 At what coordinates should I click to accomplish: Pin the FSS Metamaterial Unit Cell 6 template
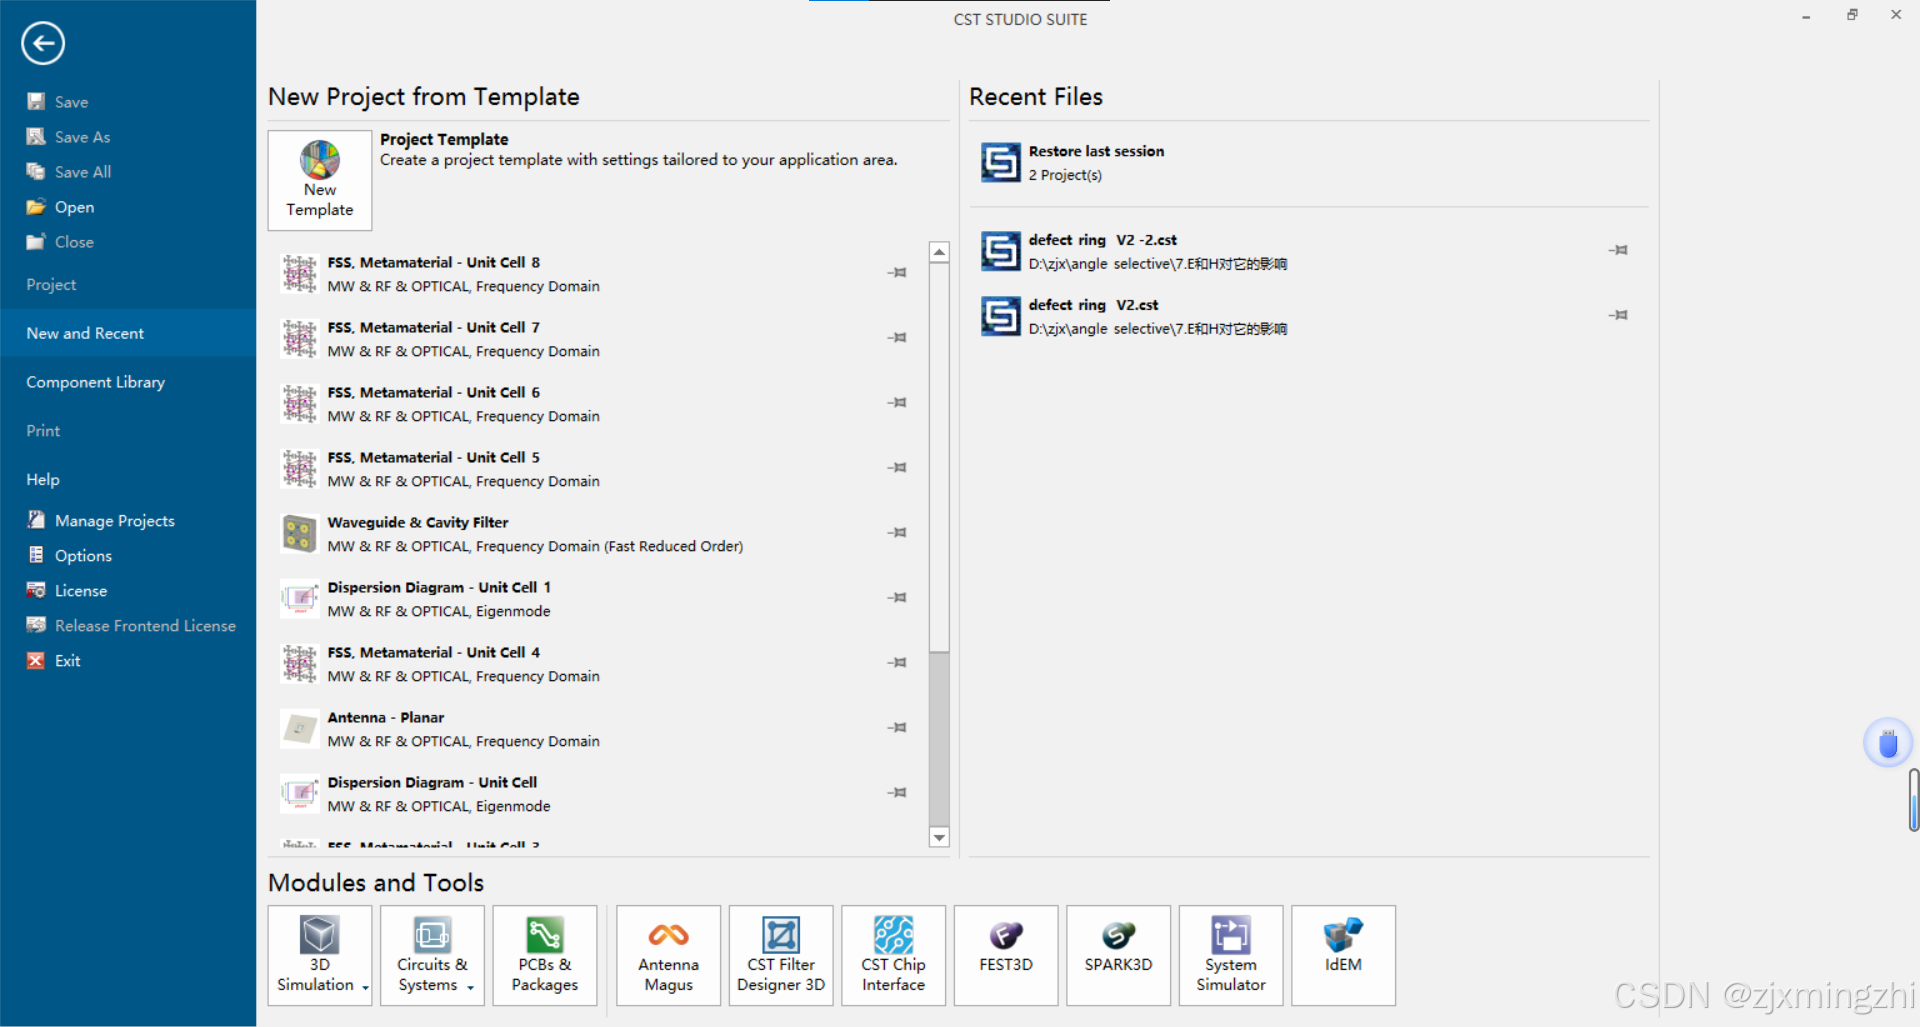point(897,402)
